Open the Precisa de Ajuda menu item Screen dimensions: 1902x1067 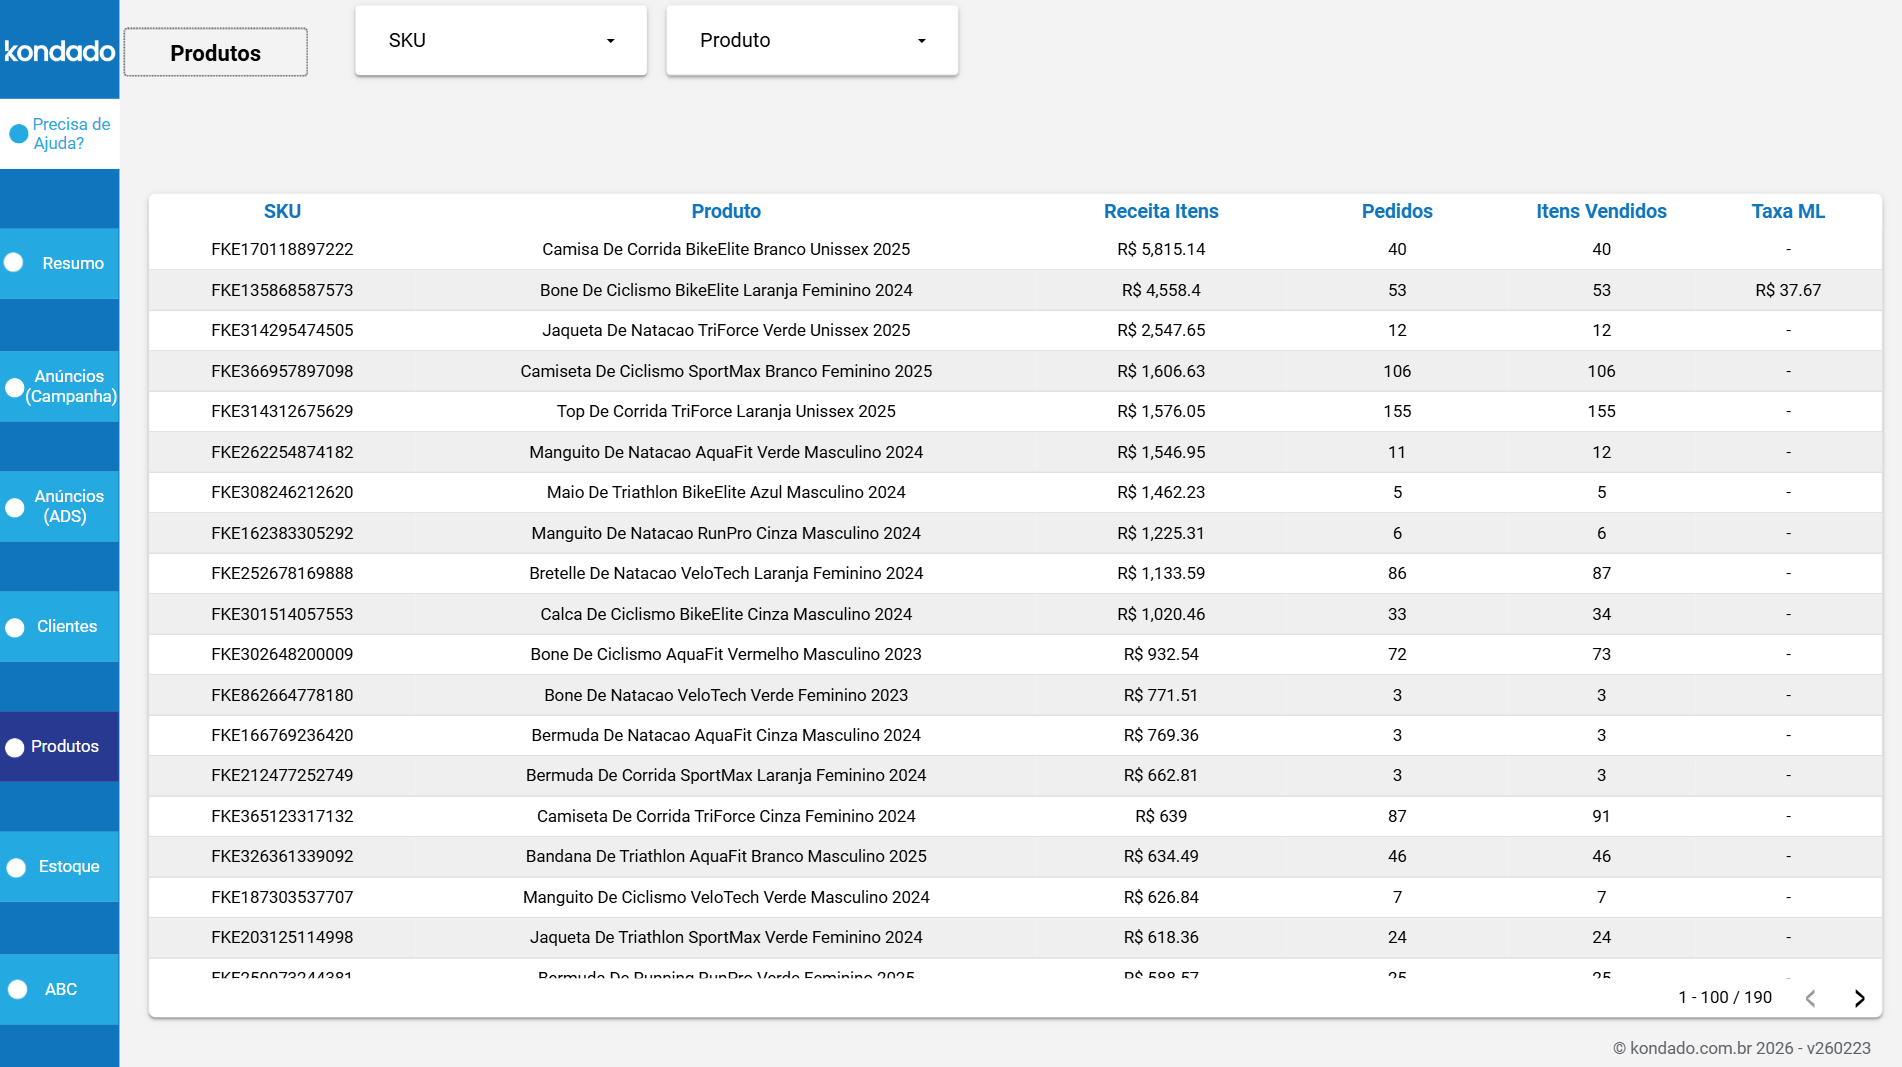coord(70,133)
